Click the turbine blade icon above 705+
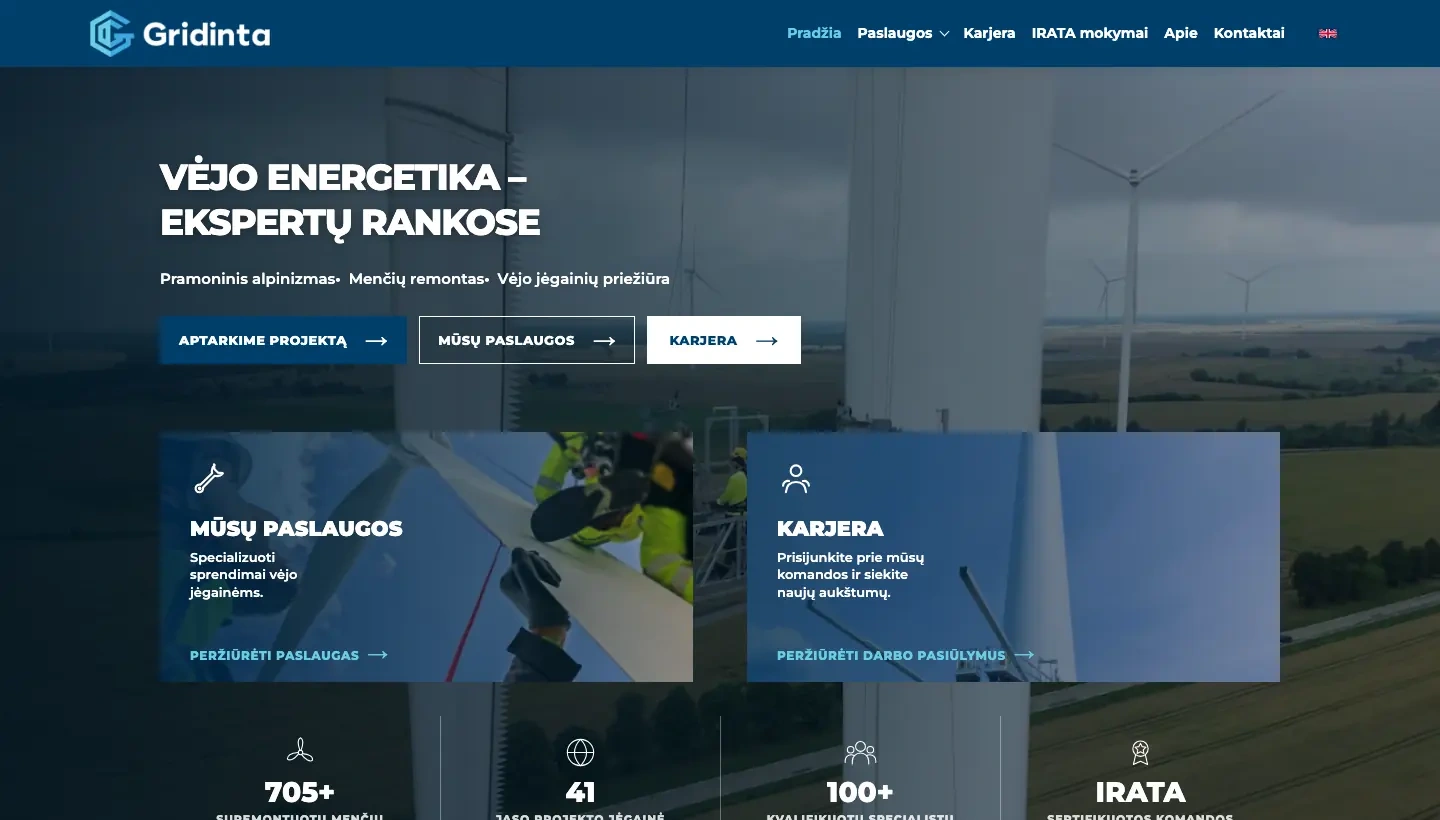 point(300,751)
